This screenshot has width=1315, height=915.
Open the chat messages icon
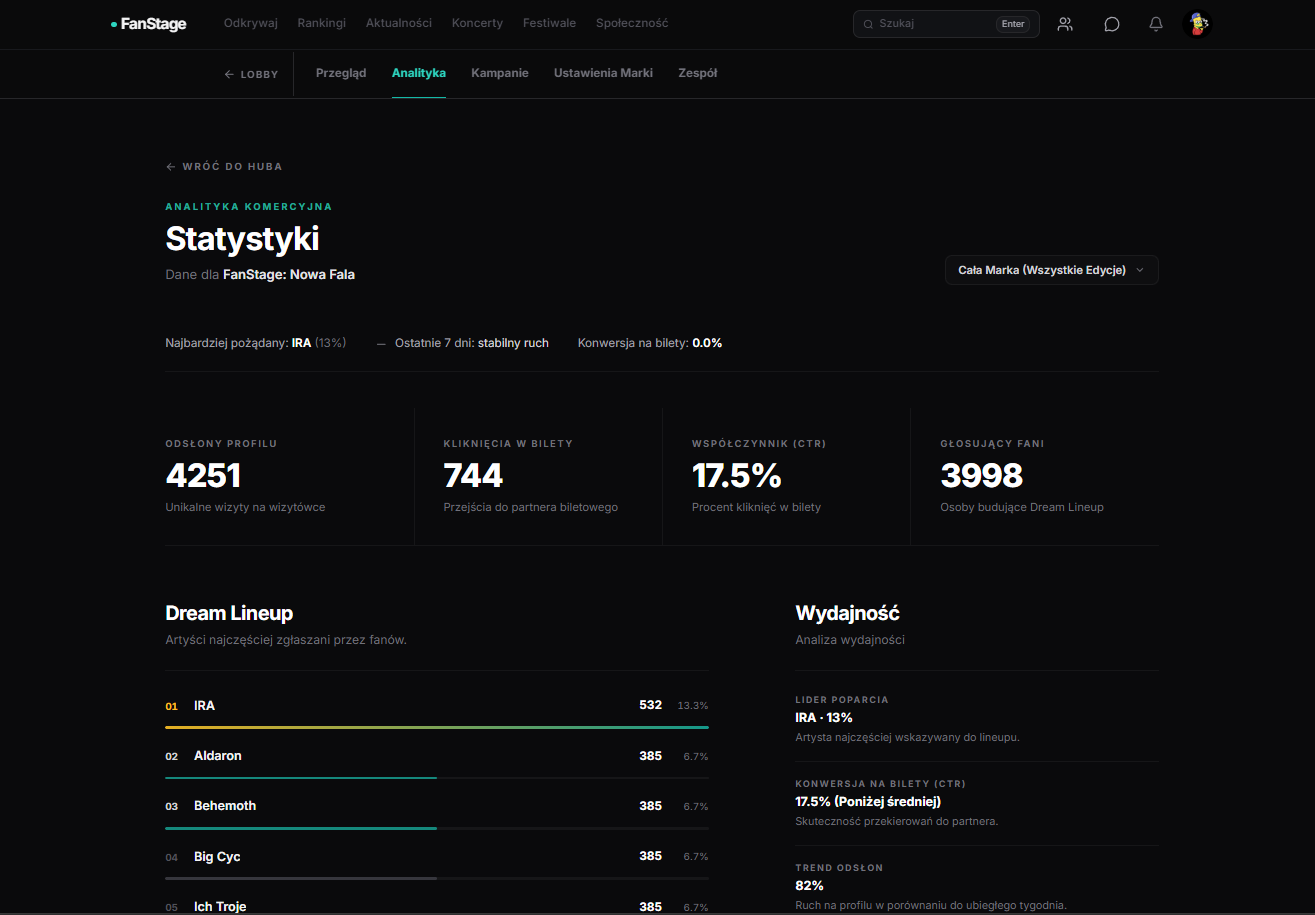(1111, 24)
